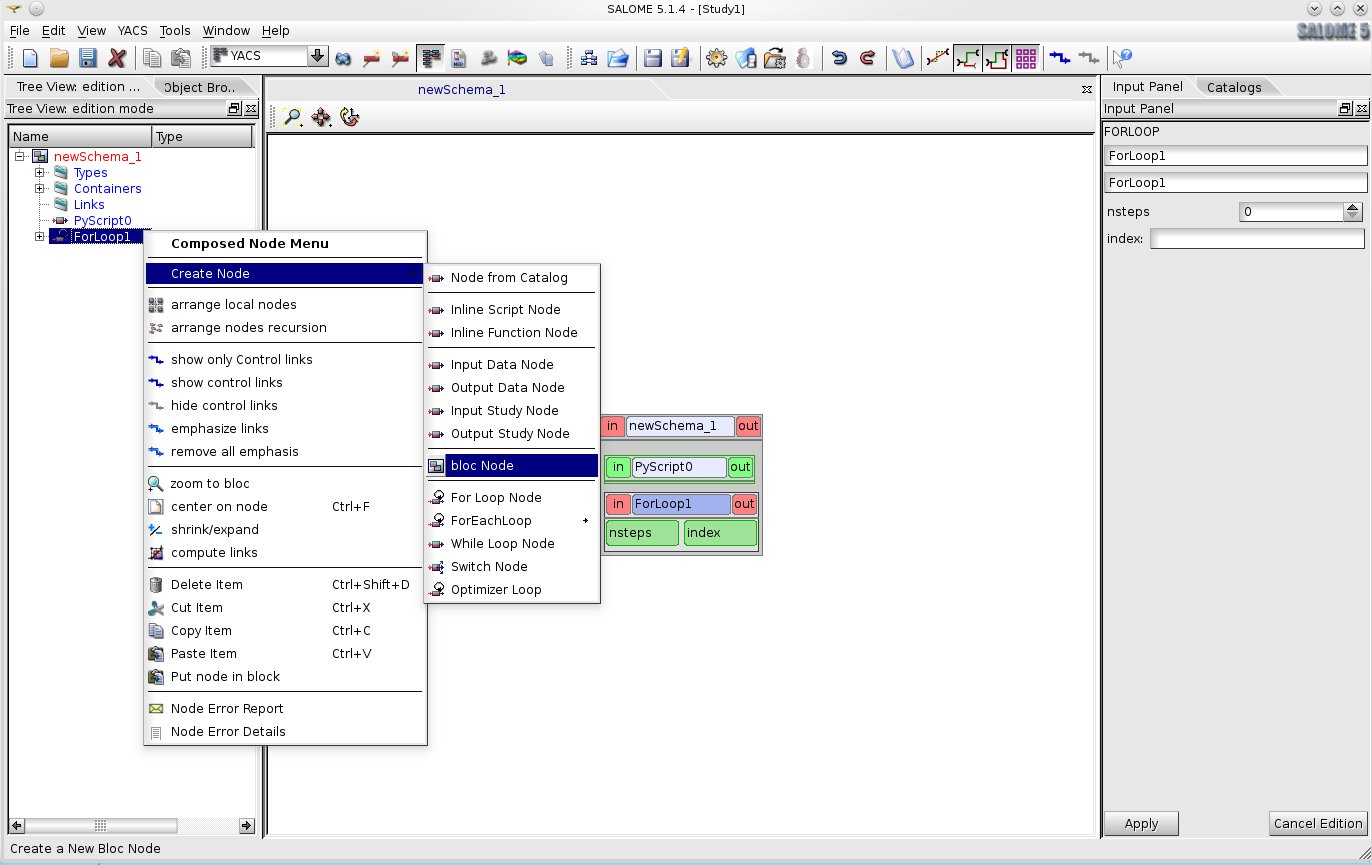Click the open book catalog icon
Viewport: 1372px width, 865px height.
(903, 58)
